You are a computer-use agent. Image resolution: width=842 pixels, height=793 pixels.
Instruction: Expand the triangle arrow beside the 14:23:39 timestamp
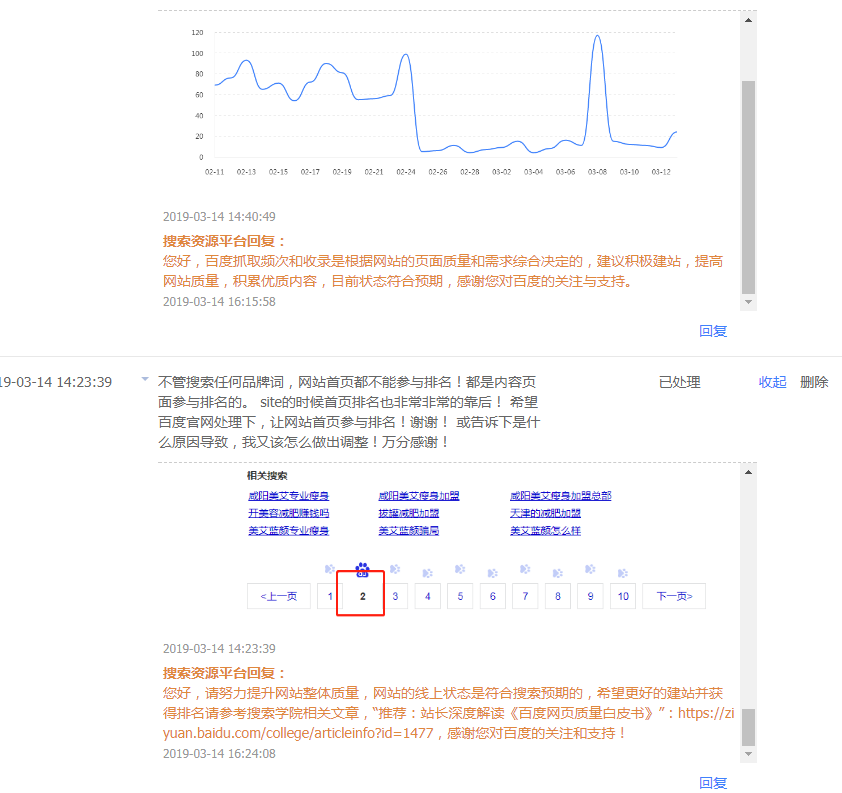tap(145, 380)
